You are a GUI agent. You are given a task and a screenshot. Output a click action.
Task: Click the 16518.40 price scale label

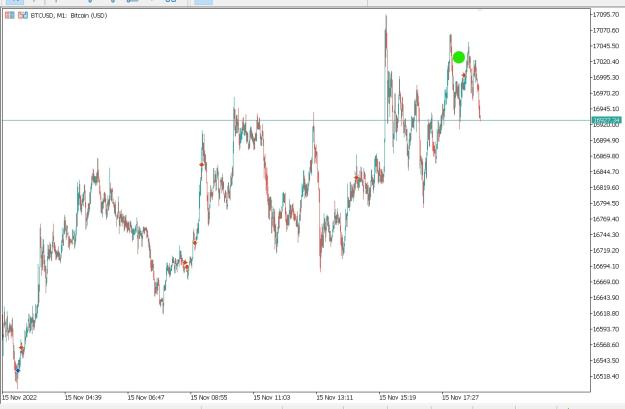(x=606, y=376)
